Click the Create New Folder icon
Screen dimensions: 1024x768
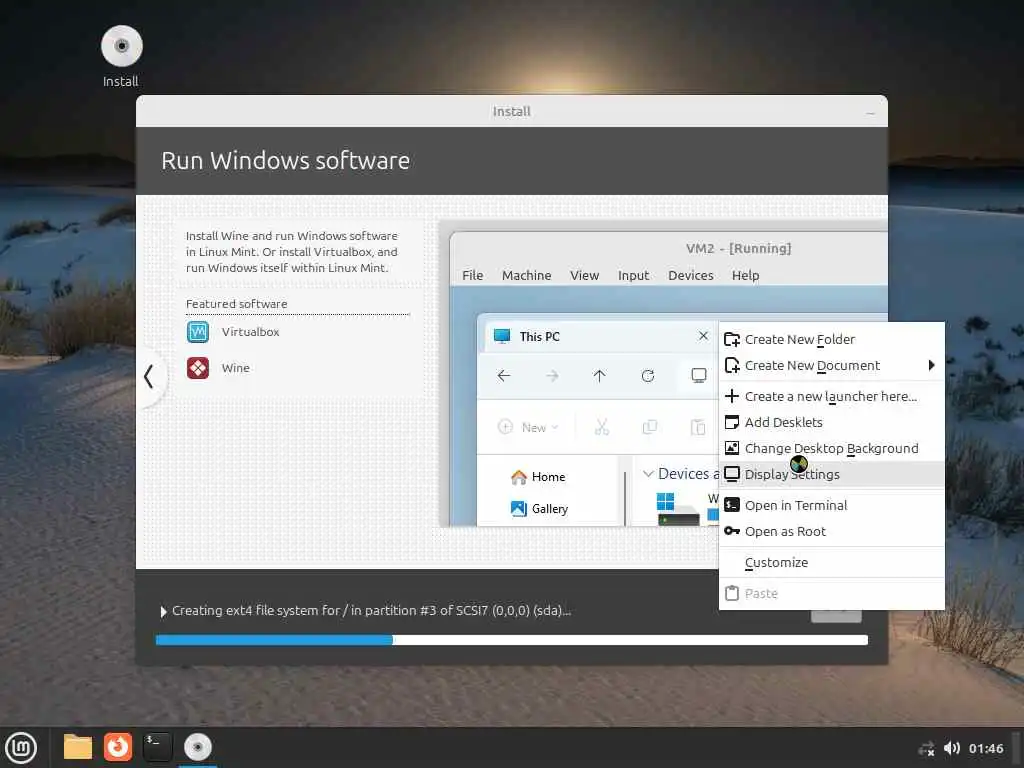coord(732,339)
